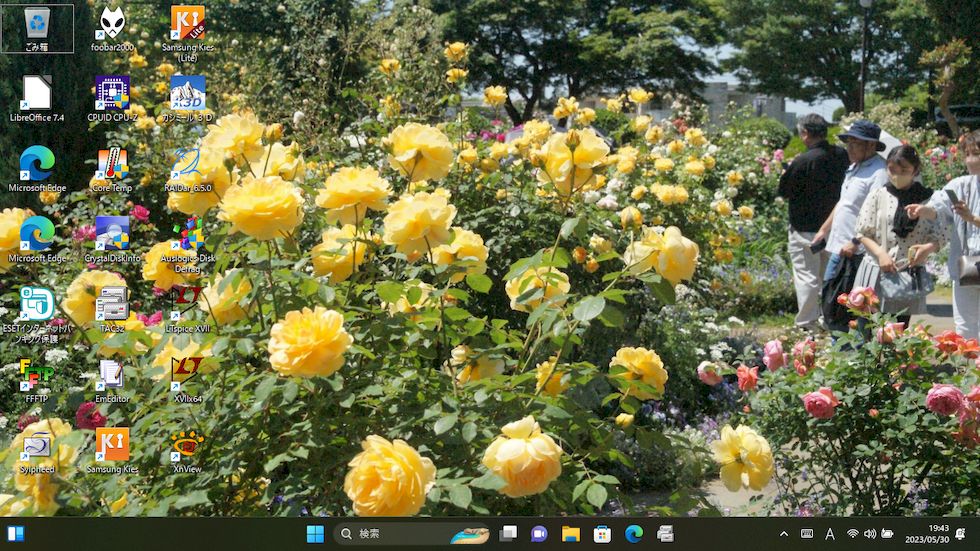The image size is (980, 551).
Task: Click the Windows Start button in taskbar center
Action: click(315, 534)
